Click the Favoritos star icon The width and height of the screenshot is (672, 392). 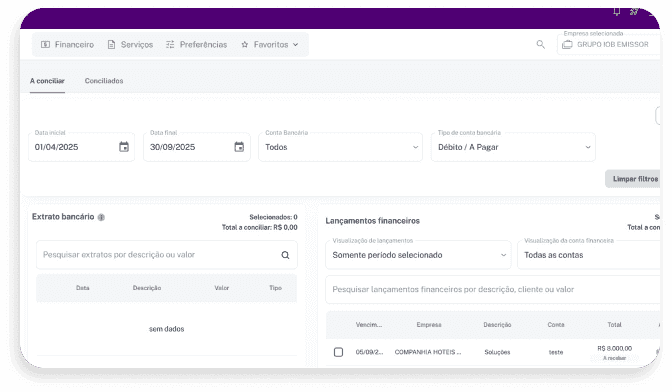point(245,45)
